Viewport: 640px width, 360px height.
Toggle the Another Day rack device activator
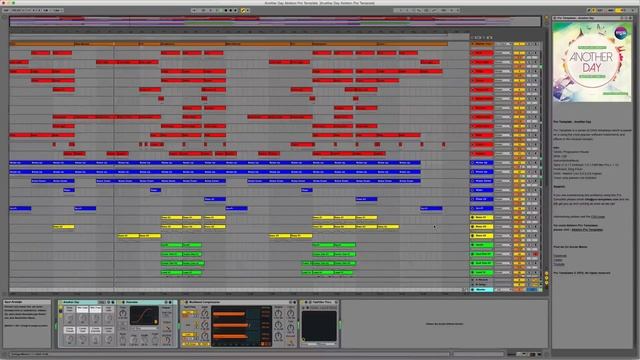click(x=60, y=302)
